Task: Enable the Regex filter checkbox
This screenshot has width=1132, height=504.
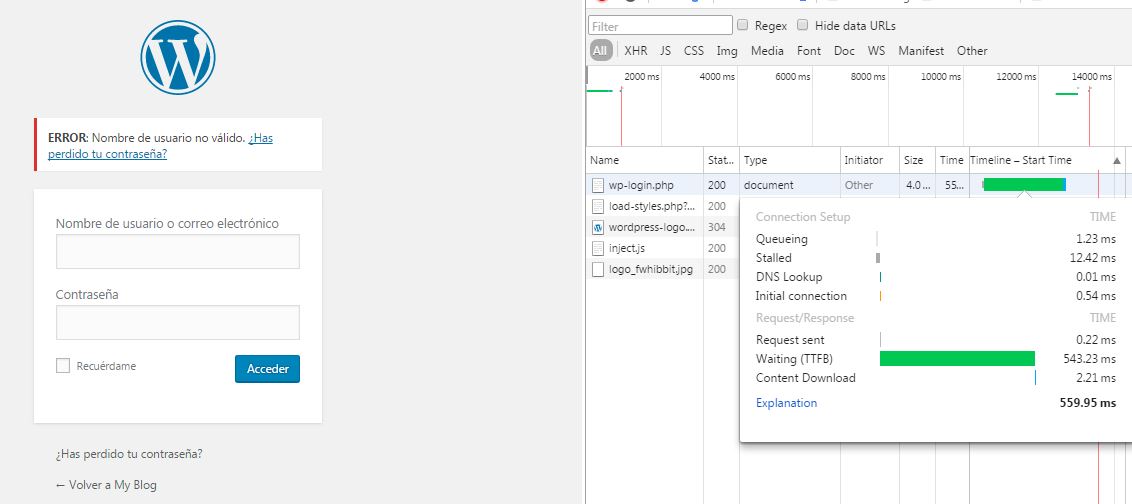Action: click(743, 25)
